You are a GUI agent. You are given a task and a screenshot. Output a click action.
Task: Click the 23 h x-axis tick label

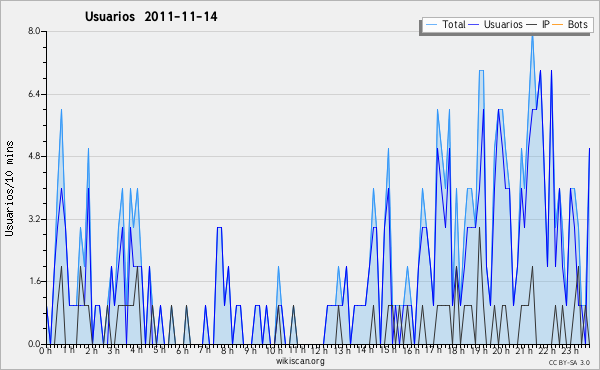[x=570, y=351]
